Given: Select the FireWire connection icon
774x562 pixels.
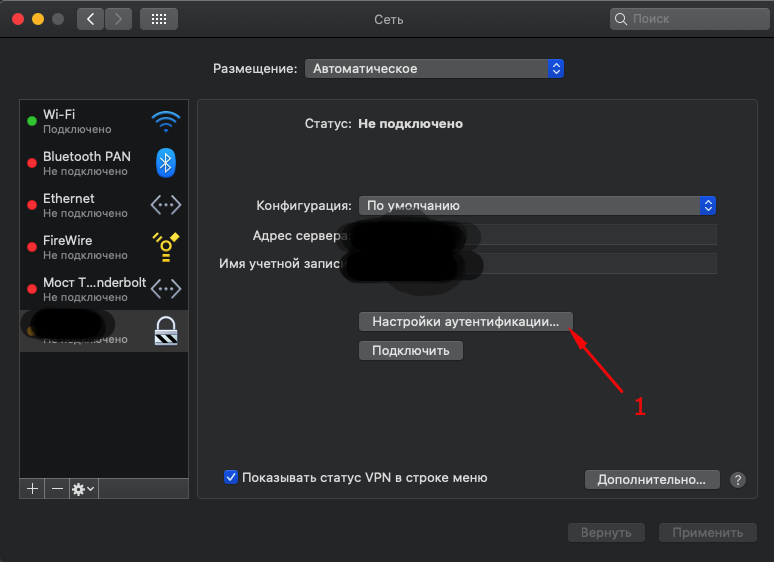Looking at the screenshot, I should [x=165, y=247].
